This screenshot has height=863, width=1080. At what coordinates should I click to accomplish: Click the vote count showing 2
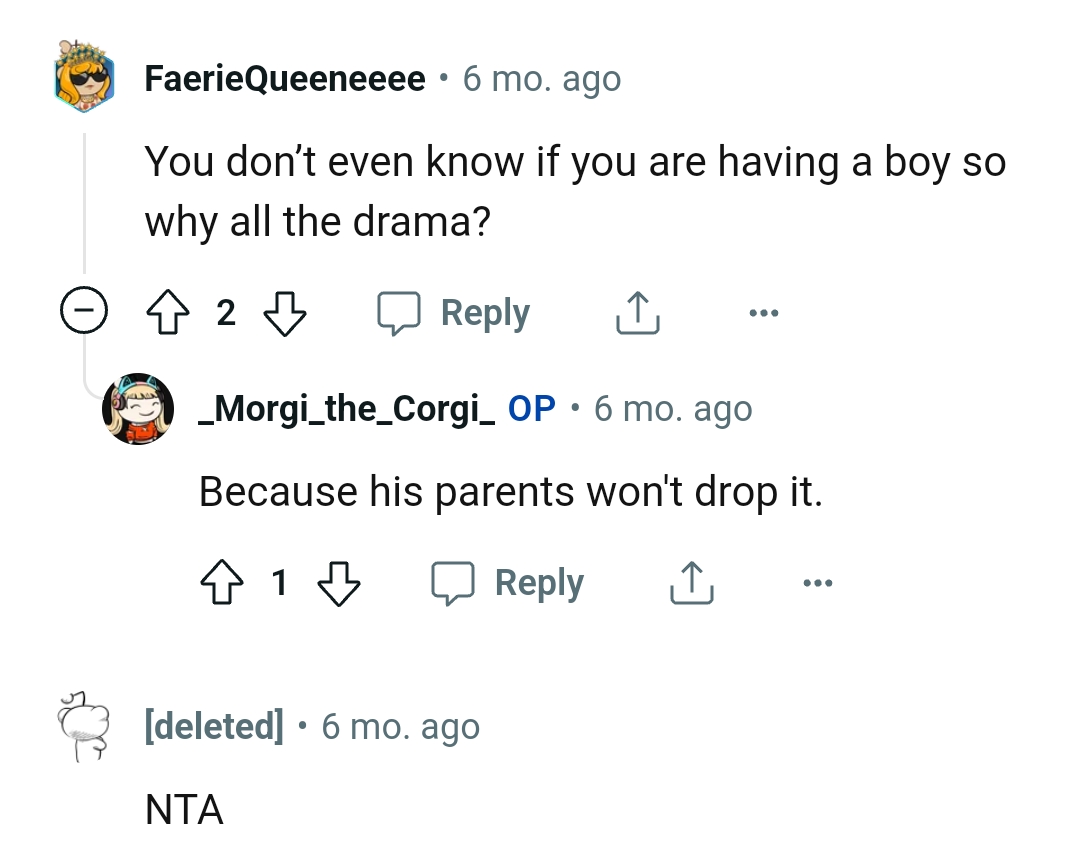tap(226, 312)
